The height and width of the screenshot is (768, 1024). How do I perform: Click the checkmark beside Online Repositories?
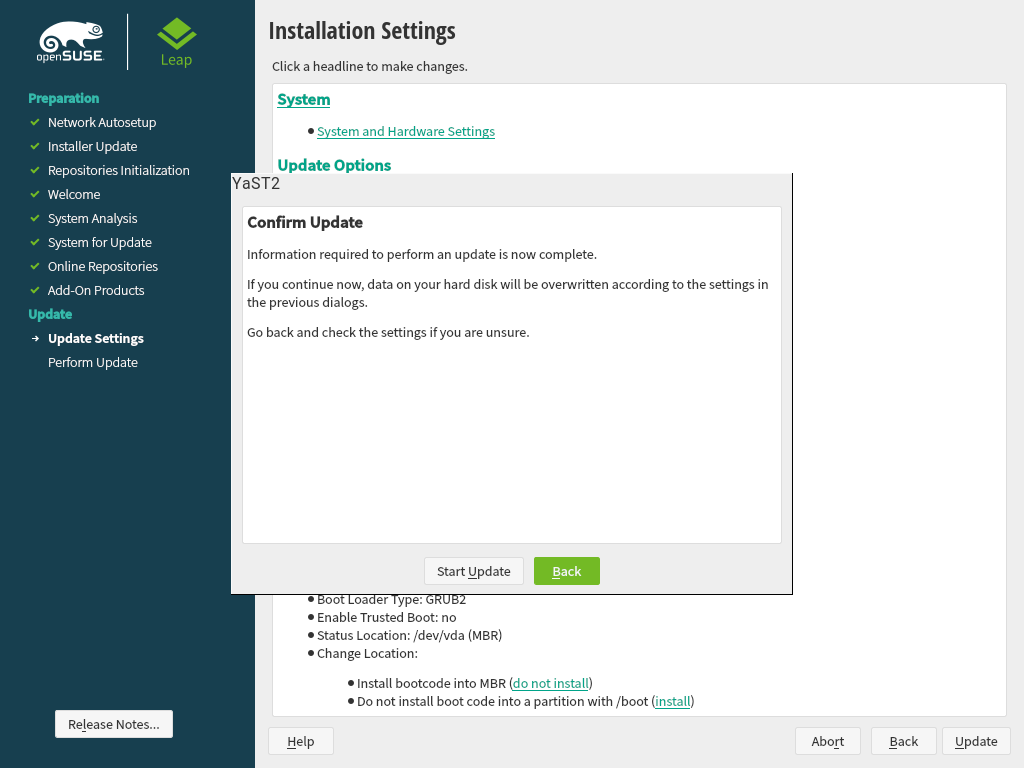pyautogui.click(x=35, y=266)
